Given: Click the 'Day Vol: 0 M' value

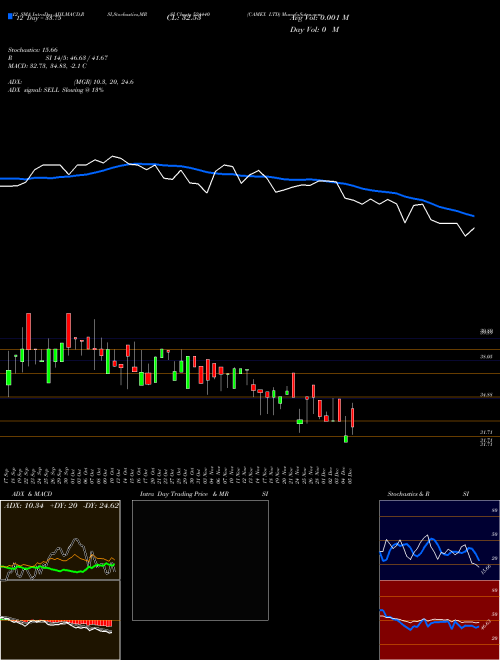Looking at the screenshot, I should click(314, 29).
